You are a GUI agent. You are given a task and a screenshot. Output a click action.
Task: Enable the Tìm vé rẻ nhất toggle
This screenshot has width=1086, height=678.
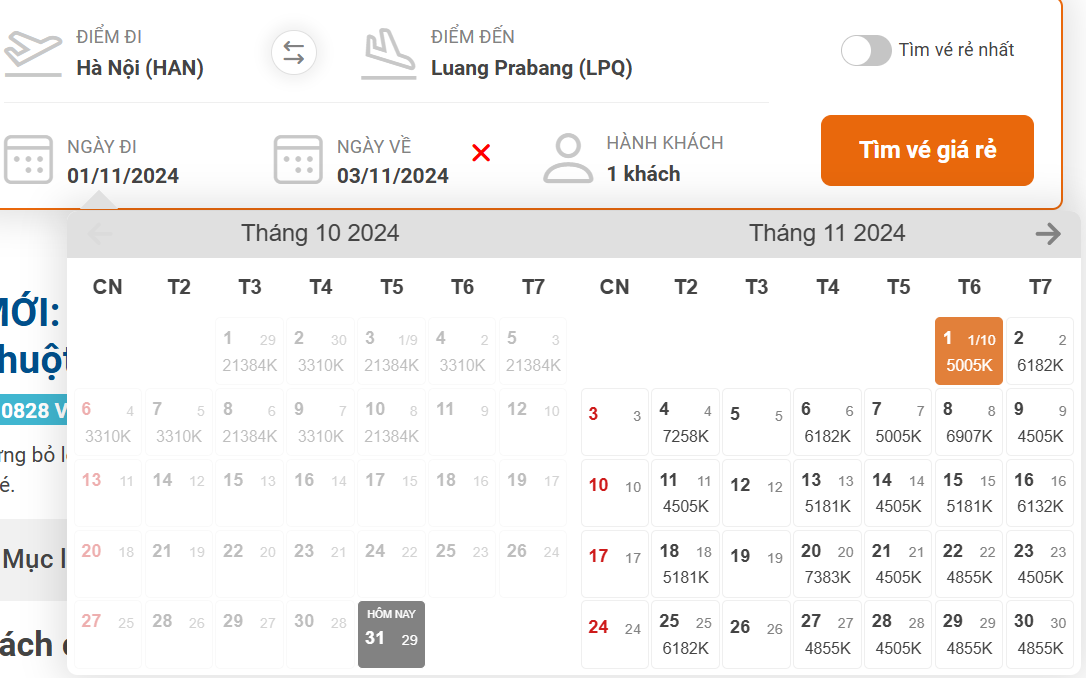[x=866, y=50]
